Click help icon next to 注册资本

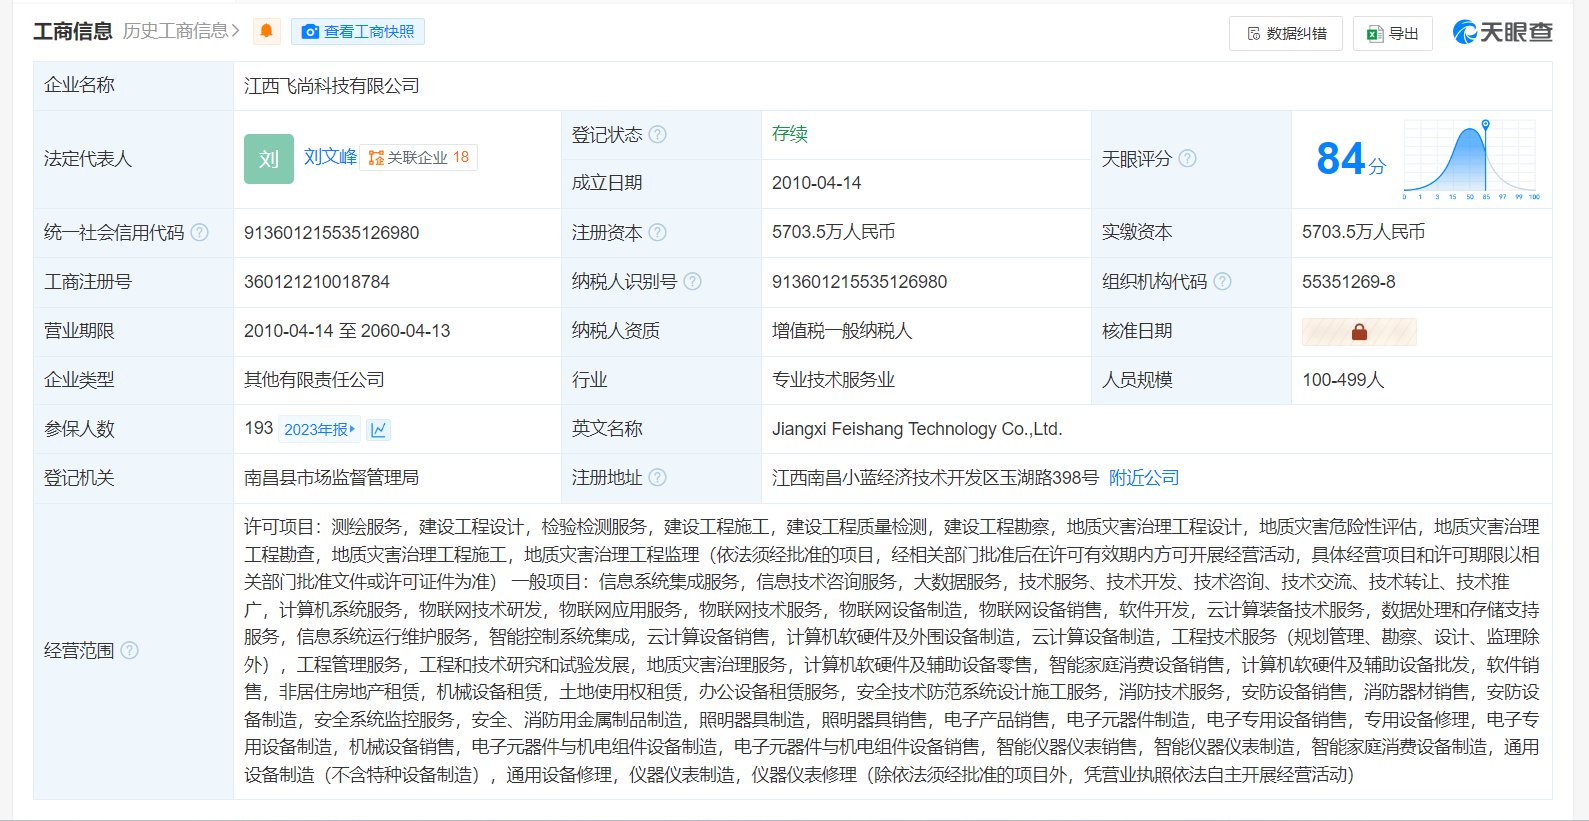tap(657, 232)
